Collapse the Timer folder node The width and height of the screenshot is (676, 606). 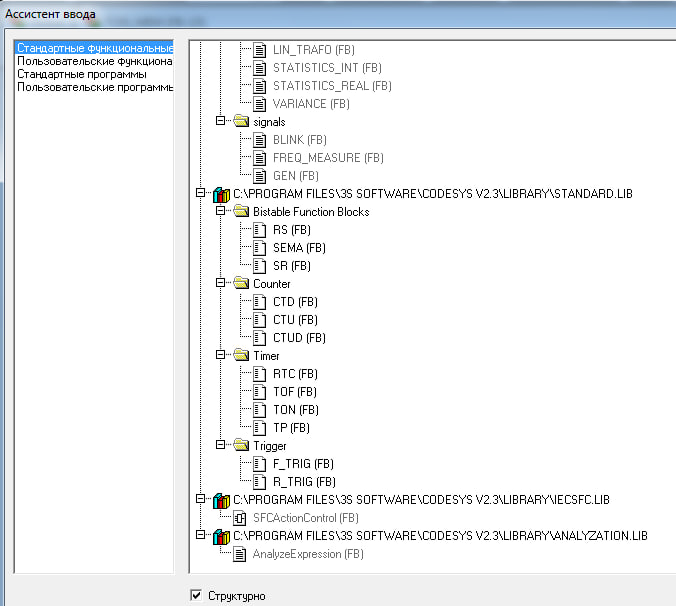[220, 355]
